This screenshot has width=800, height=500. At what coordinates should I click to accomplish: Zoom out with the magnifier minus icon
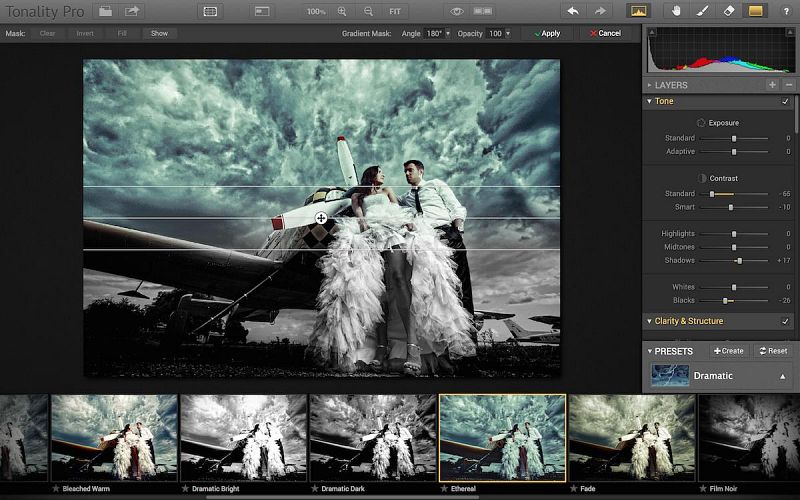pyautogui.click(x=368, y=11)
